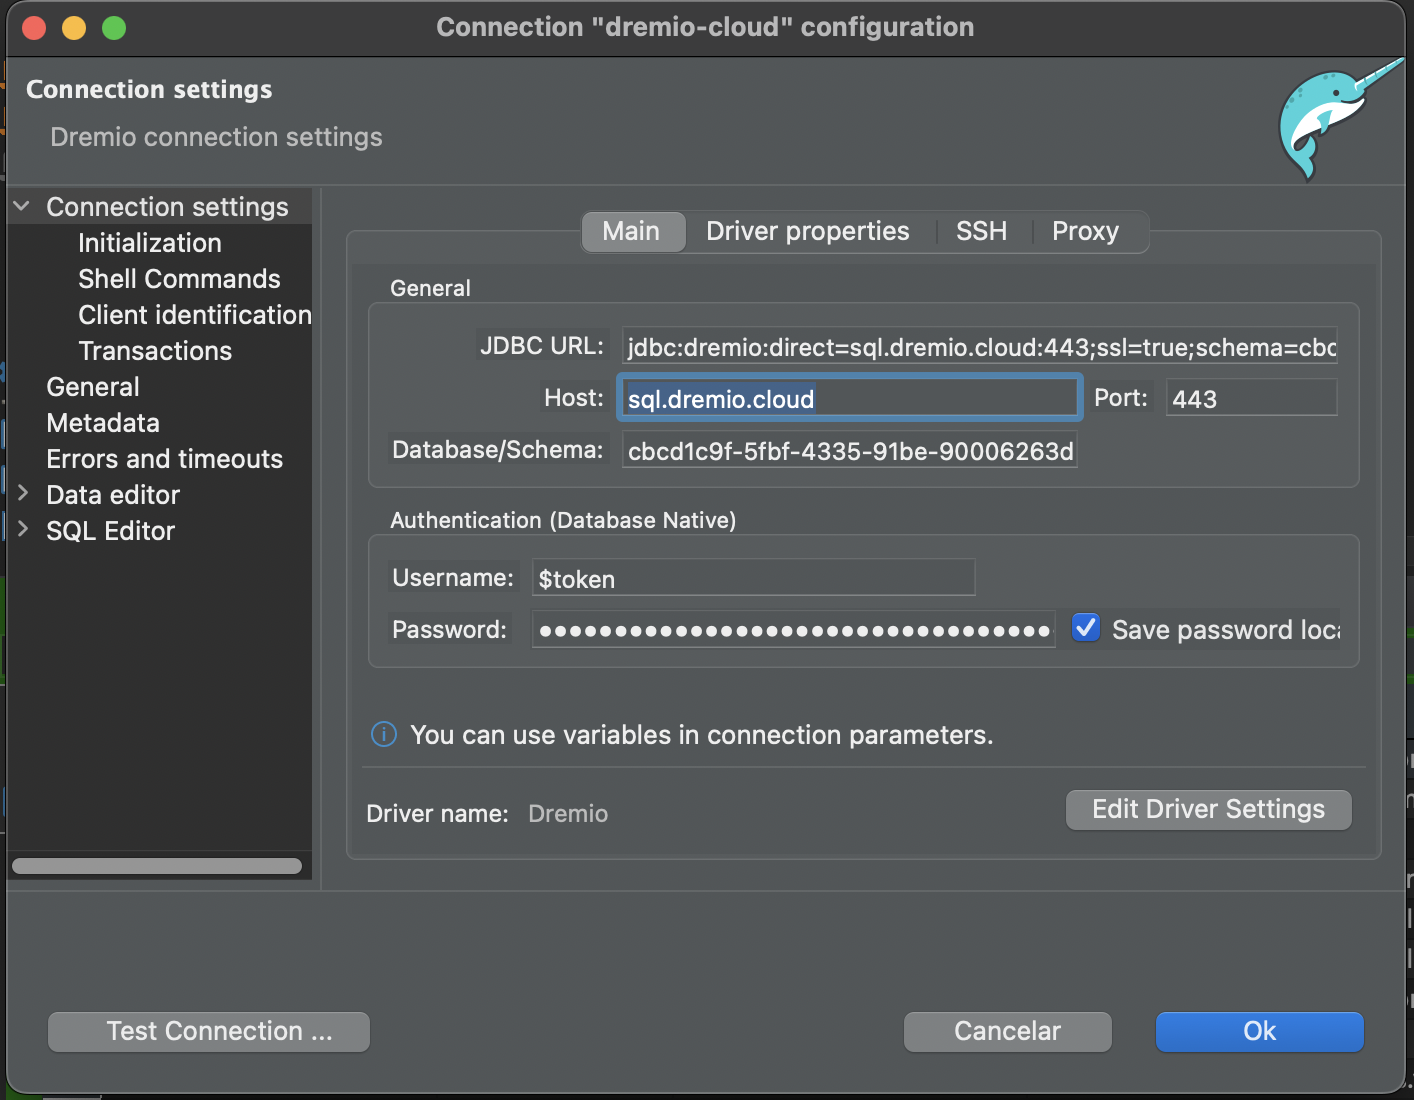
Task: Open the SSH tab
Action: (980, 231)
